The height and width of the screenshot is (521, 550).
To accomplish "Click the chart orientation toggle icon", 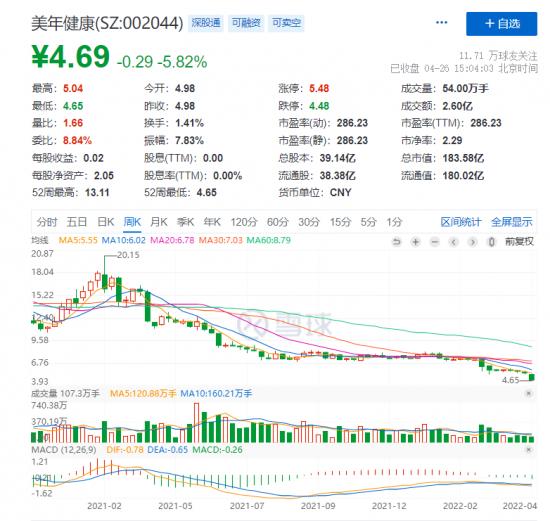I will point(491,242).
